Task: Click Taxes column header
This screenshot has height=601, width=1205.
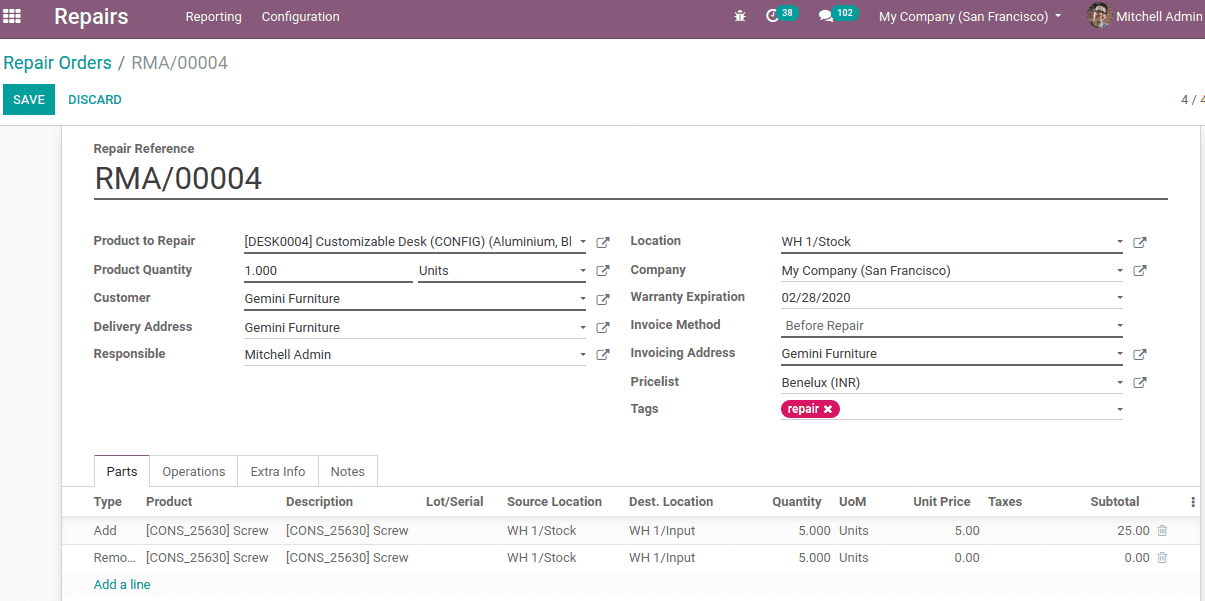Action: click(1005, 502)
